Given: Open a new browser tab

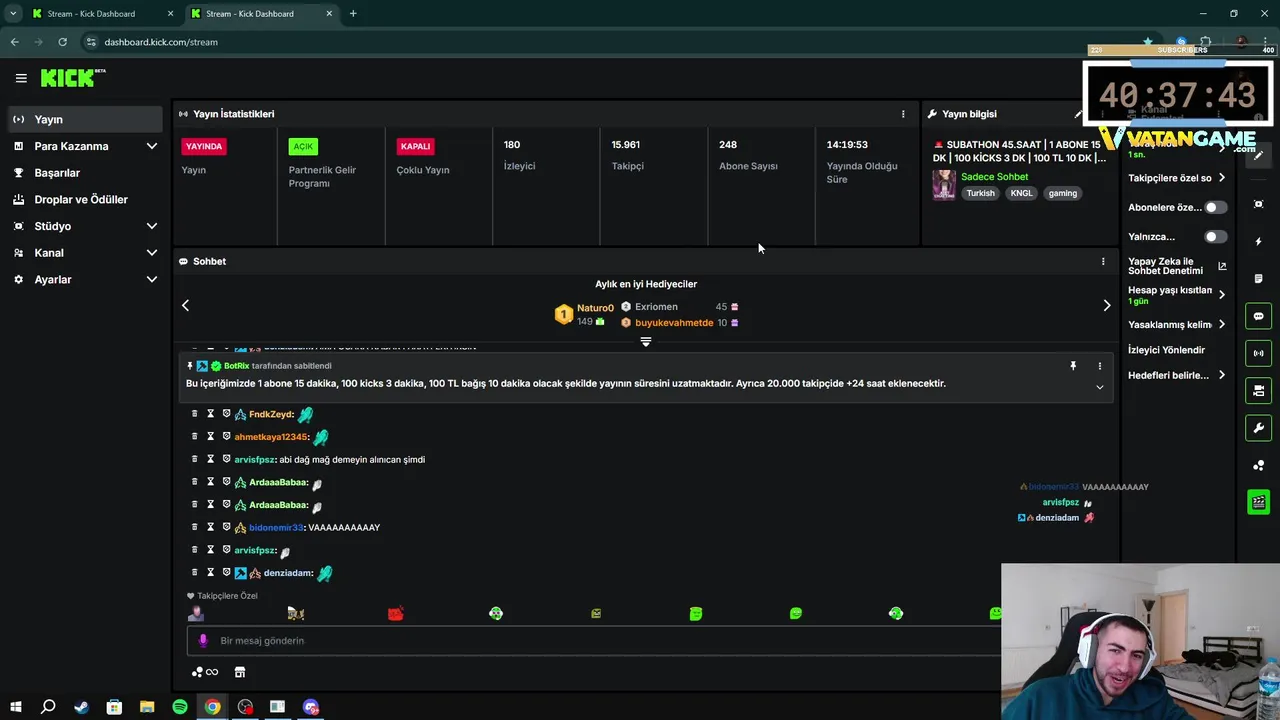Looking at the screenshot, I should tap(353, 14).
